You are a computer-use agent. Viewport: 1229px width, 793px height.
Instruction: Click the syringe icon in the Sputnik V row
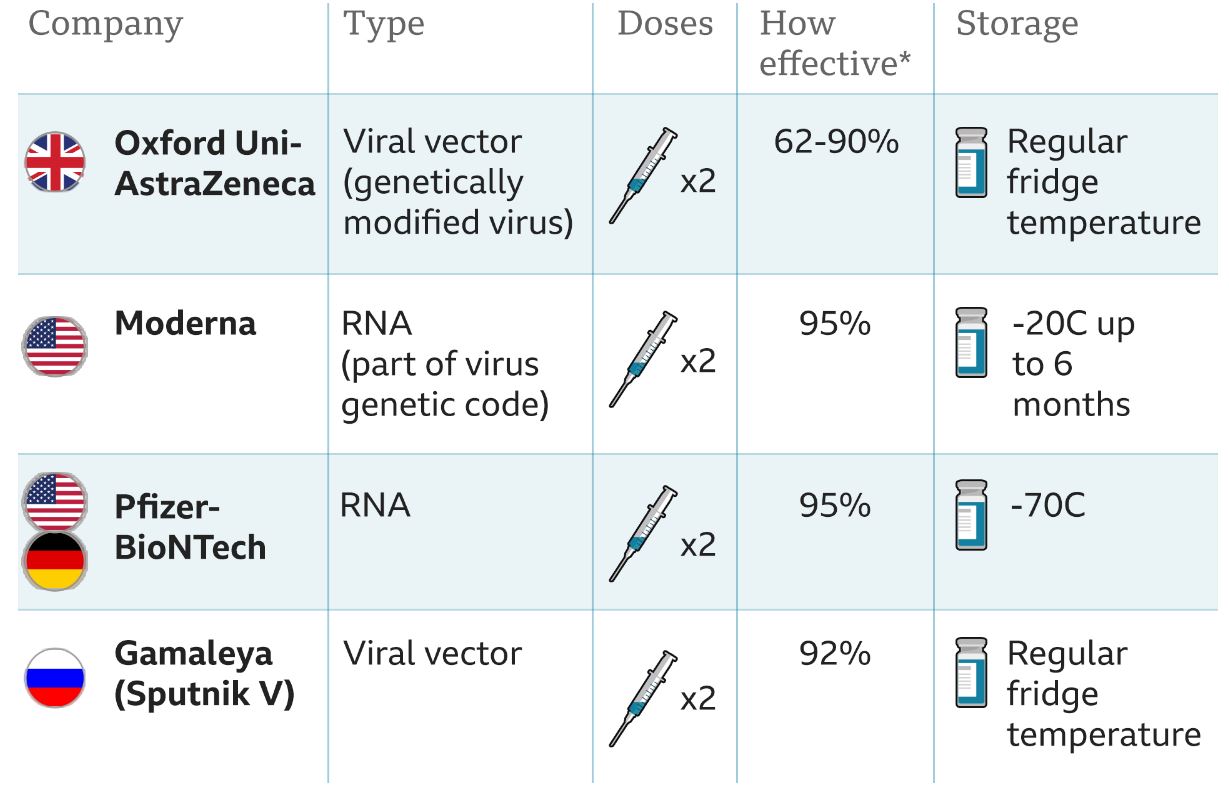[642, 698]
